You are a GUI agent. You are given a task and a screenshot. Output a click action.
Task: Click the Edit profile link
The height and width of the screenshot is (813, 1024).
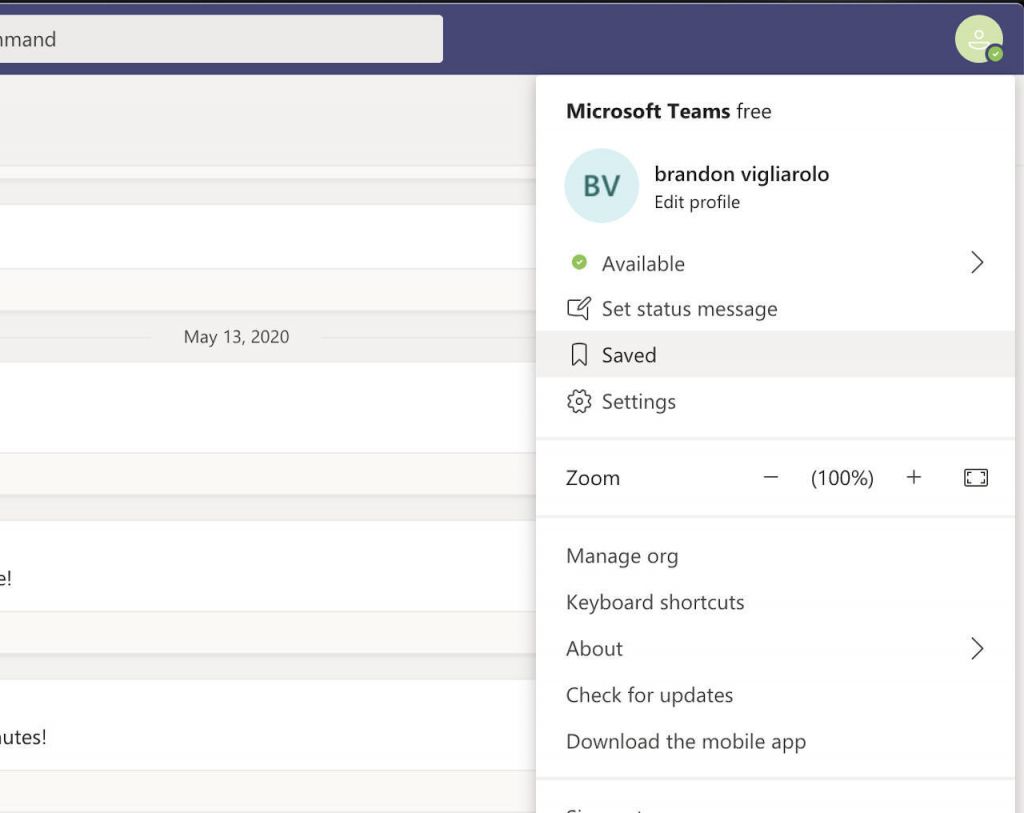696,202
